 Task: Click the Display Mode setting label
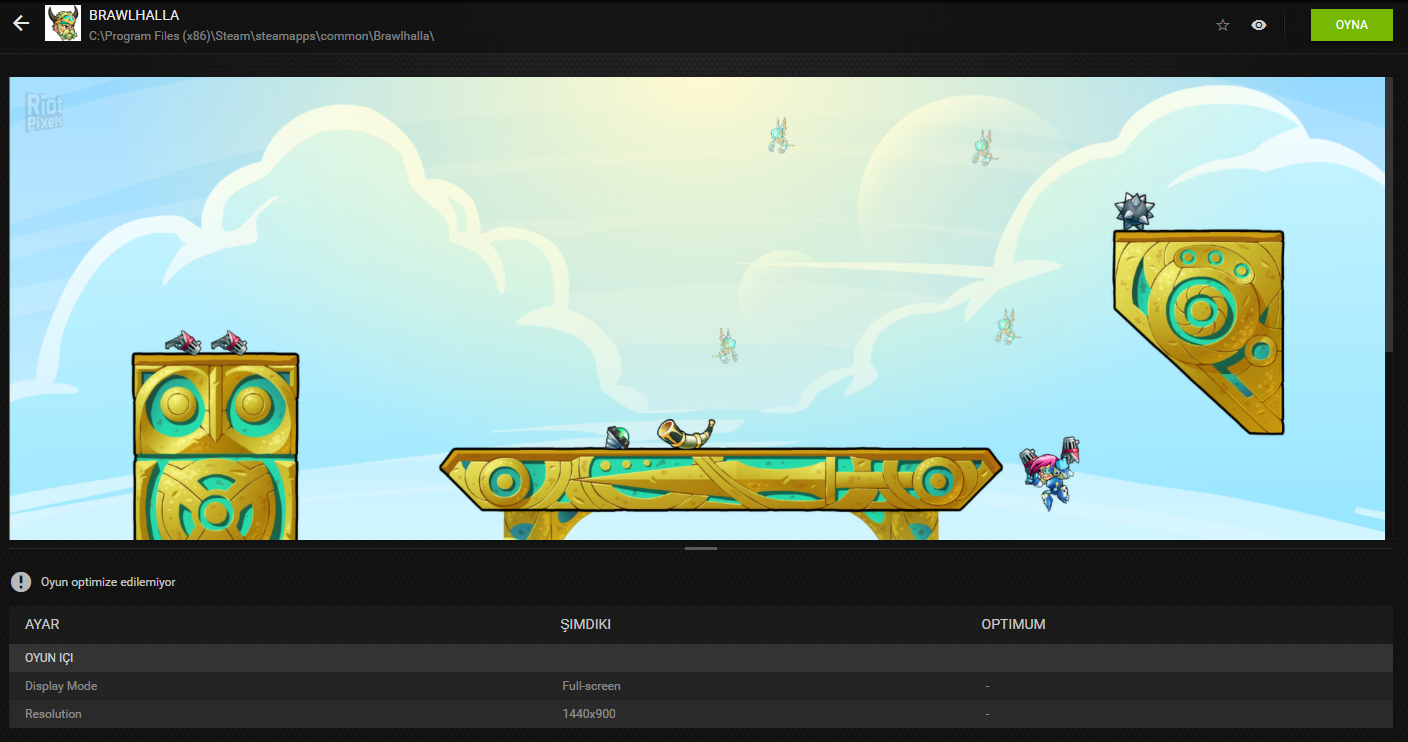coord(61,686)
